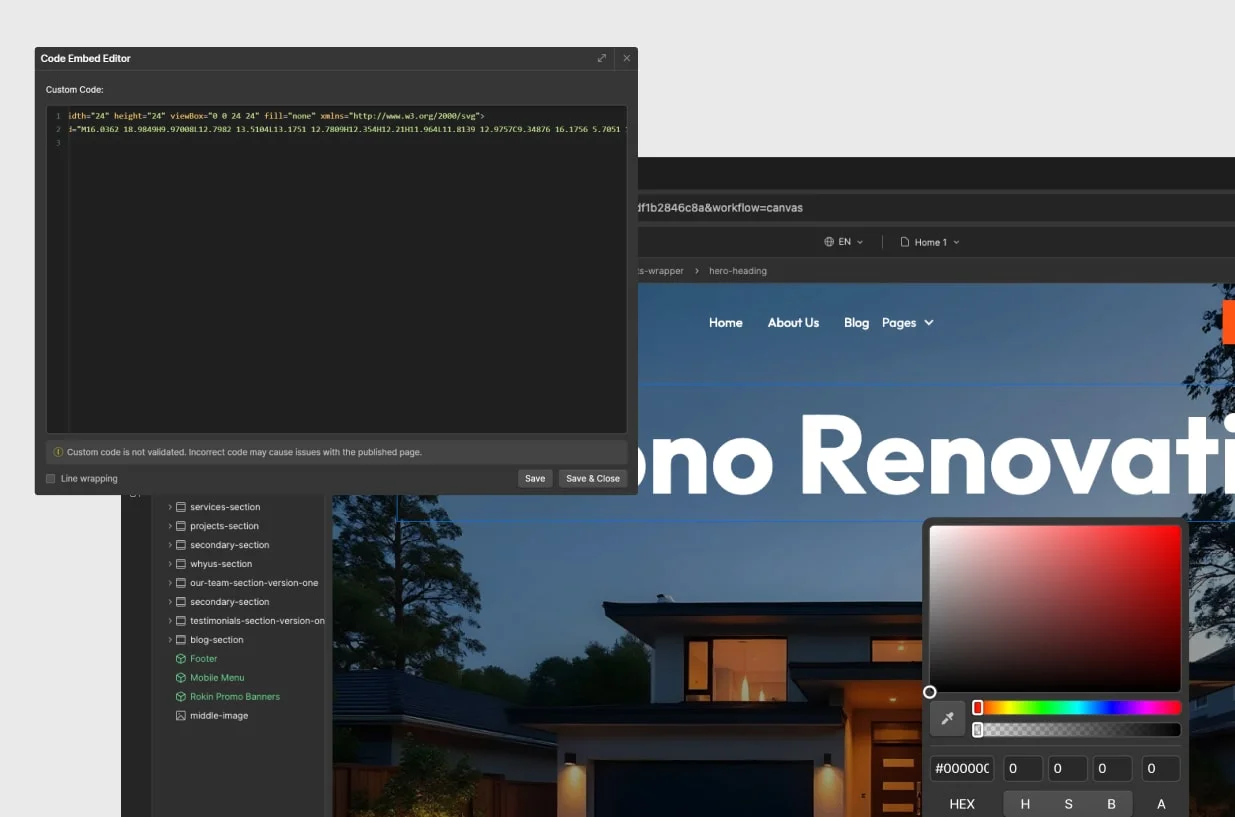Image resolution: width=1235 pixels, height=817 pixels.
Task: Expand the Code Embed Editor to full size
Action: pos(602,58)
